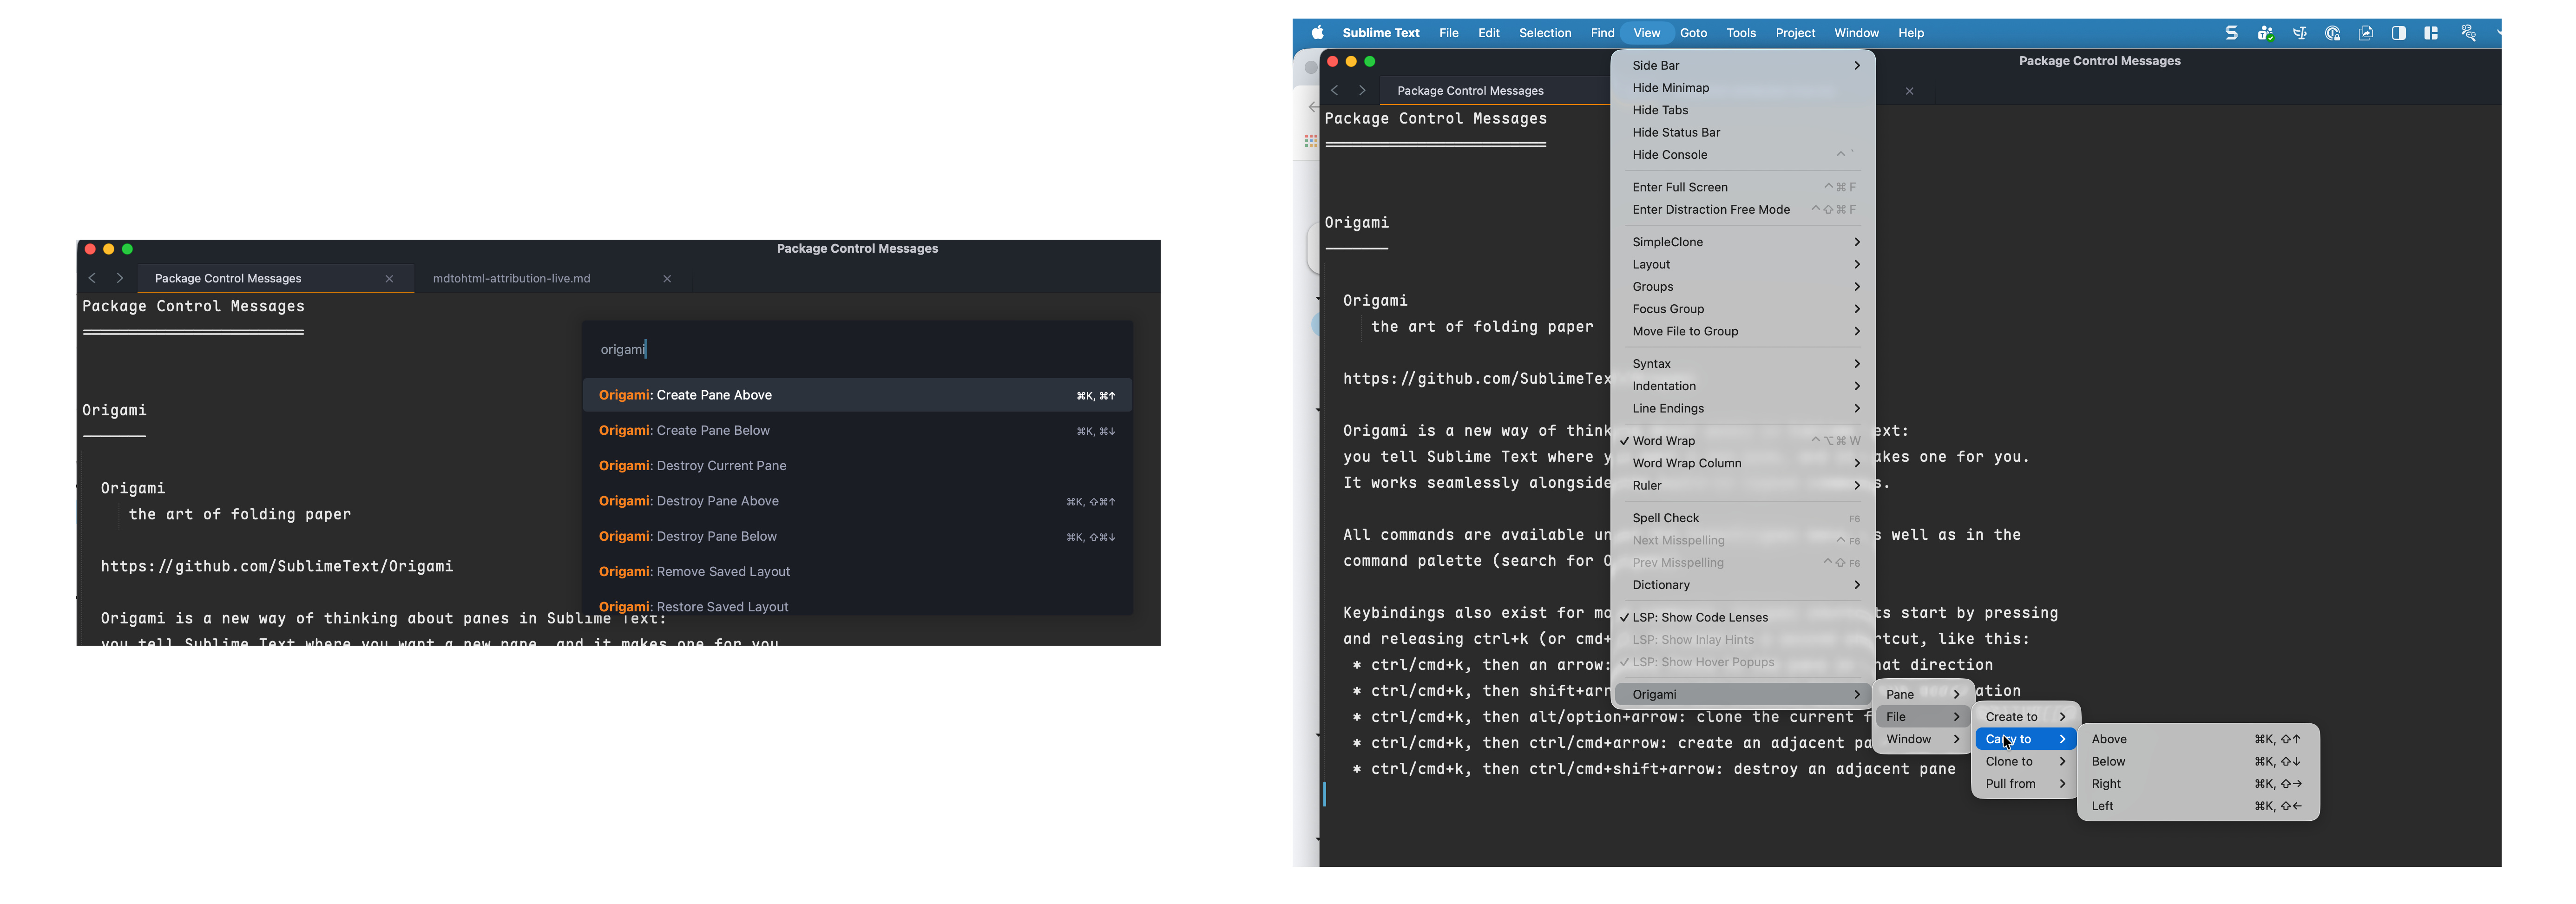
Task: Click Hide Tabs in View menu
Action: 1742,110
